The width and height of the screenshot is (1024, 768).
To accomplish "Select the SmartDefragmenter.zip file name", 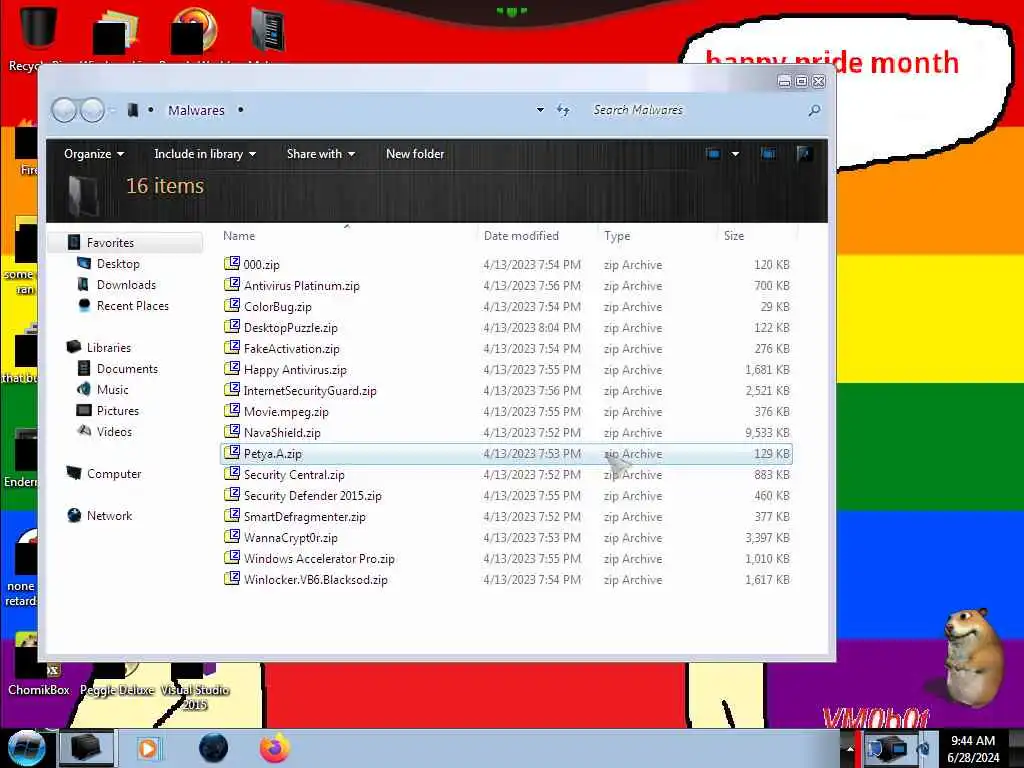I will (x=304, y=517).
